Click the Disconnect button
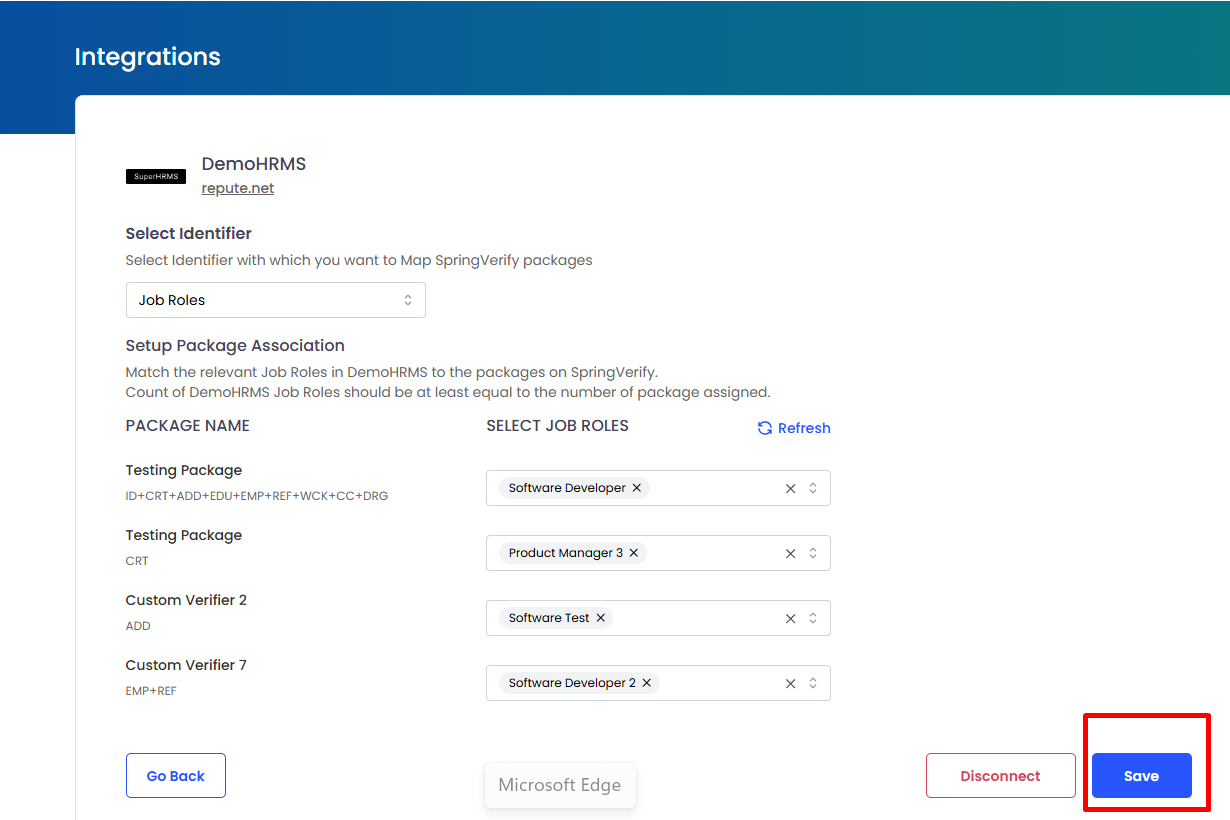 (x=1000, y=776)
